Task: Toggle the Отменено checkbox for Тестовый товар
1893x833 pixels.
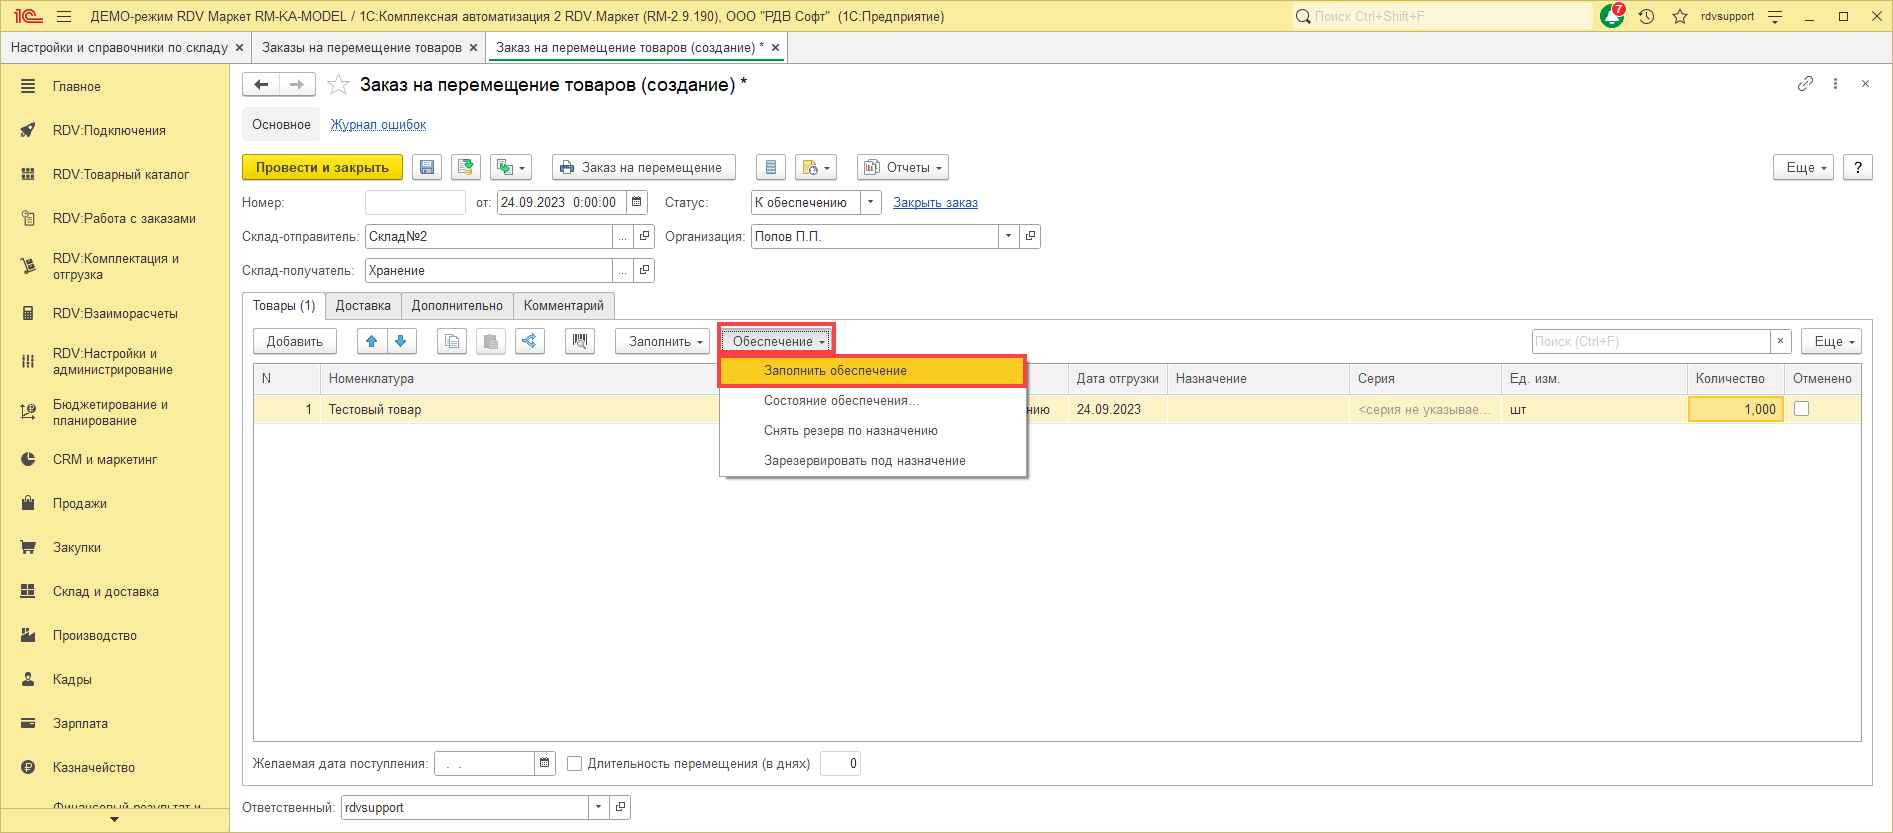Action: [1801, 409]
